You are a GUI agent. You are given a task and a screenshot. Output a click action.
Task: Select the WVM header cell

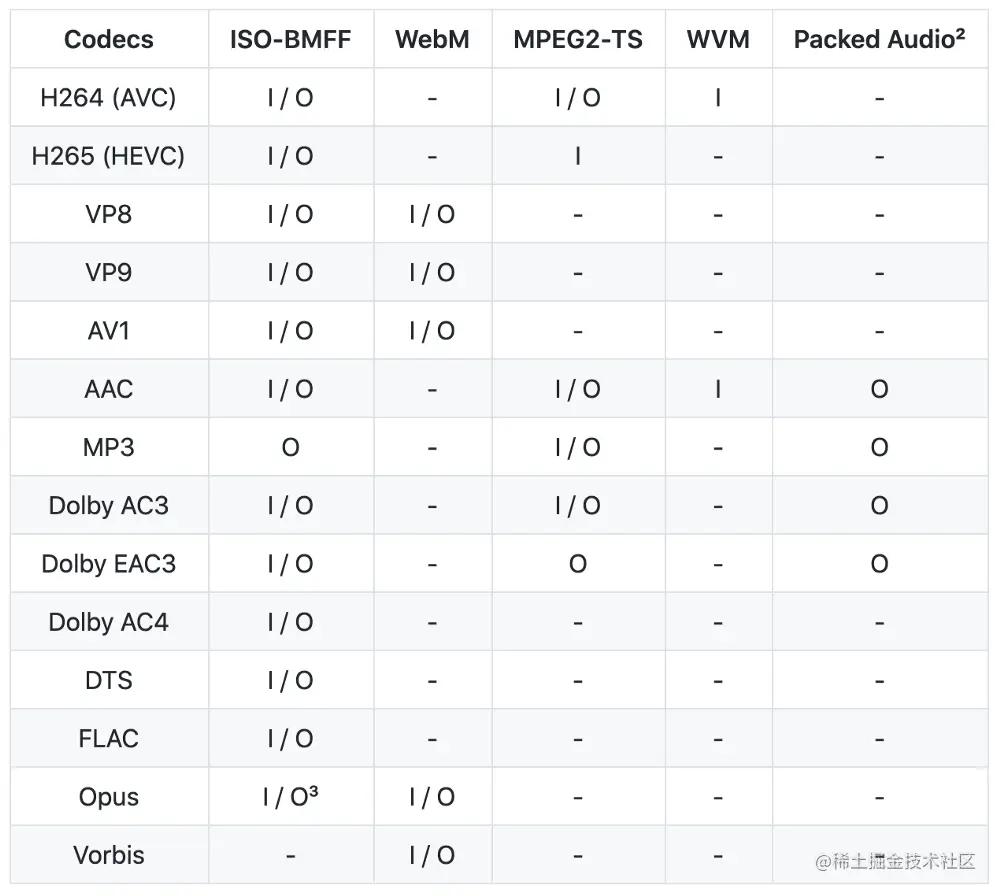coord(718,40)
